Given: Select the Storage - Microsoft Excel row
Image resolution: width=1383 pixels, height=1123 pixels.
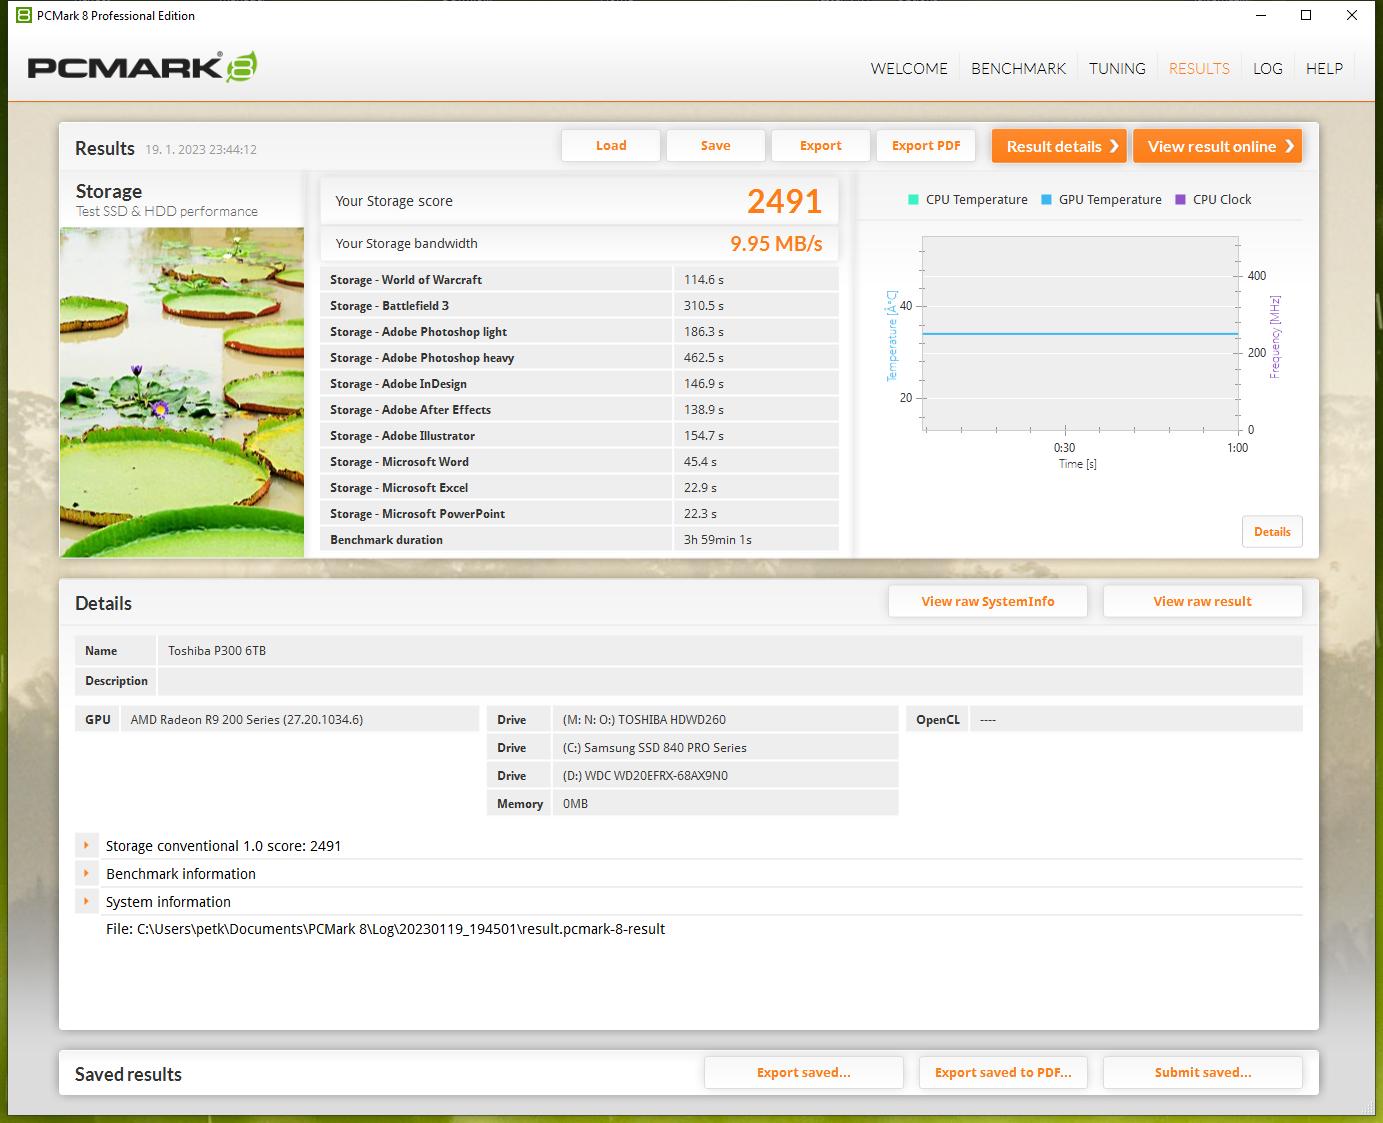Looking at the screenshot, I should pos(579,488).
